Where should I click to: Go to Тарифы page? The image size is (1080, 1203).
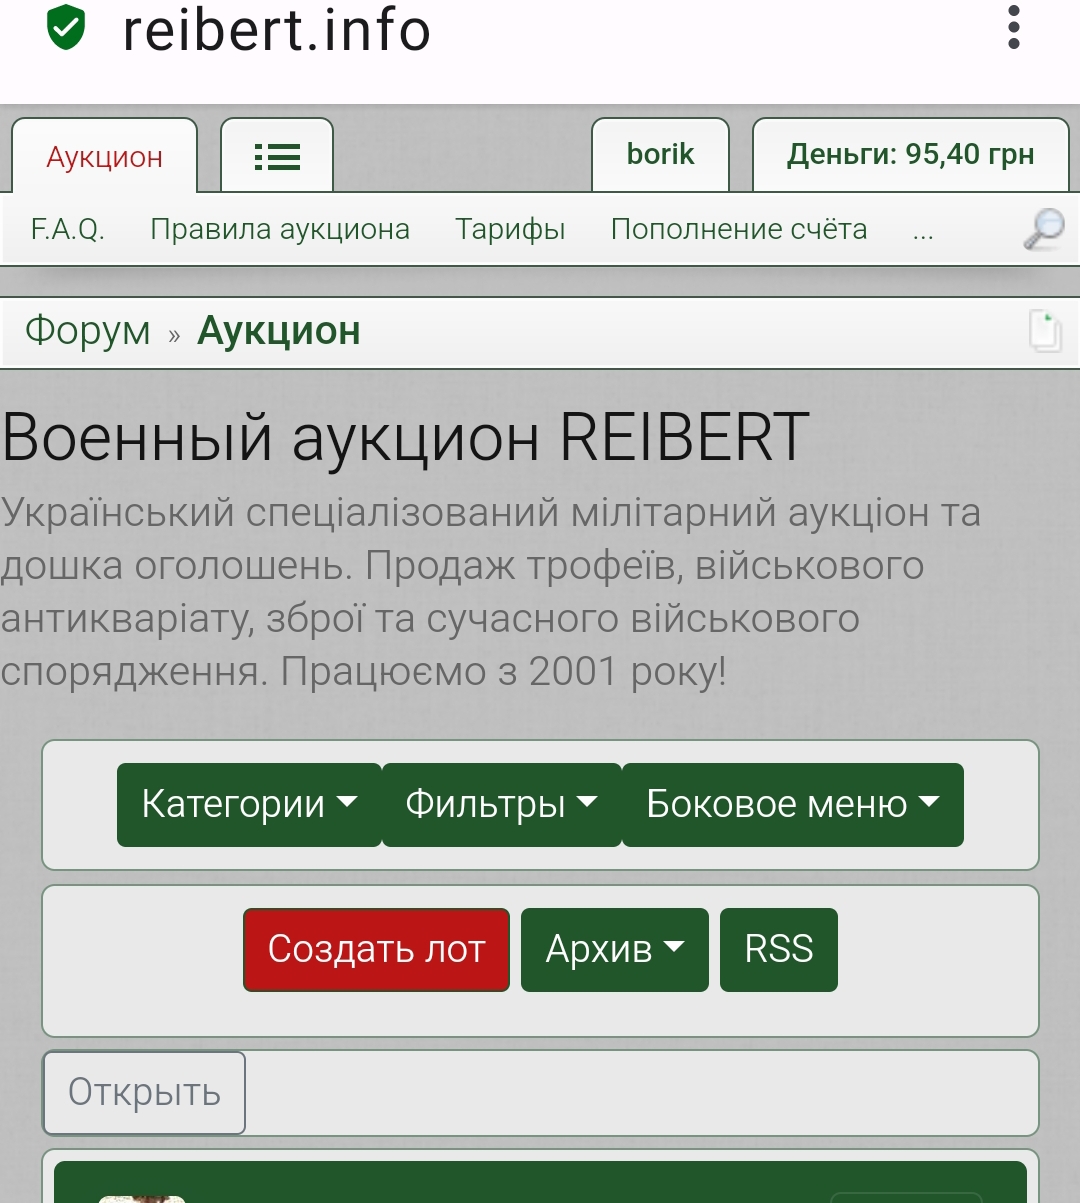click(510, 229)
